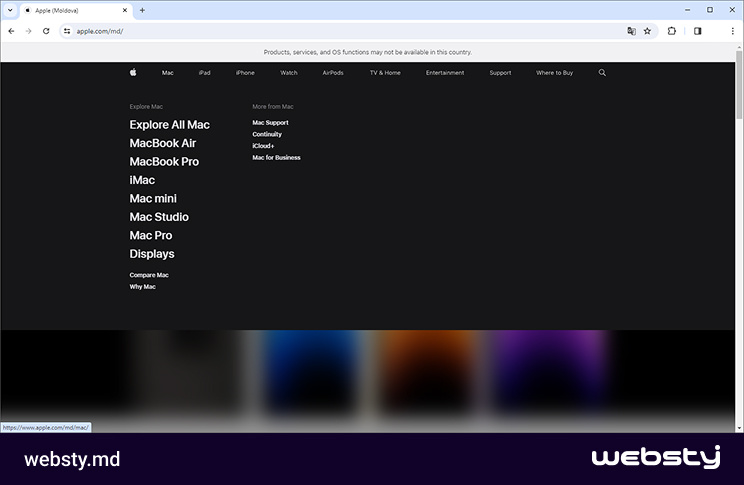Screen dimensions: 744x485
Task: Open Chrome three-dot menu
Action: click(733, 31)
